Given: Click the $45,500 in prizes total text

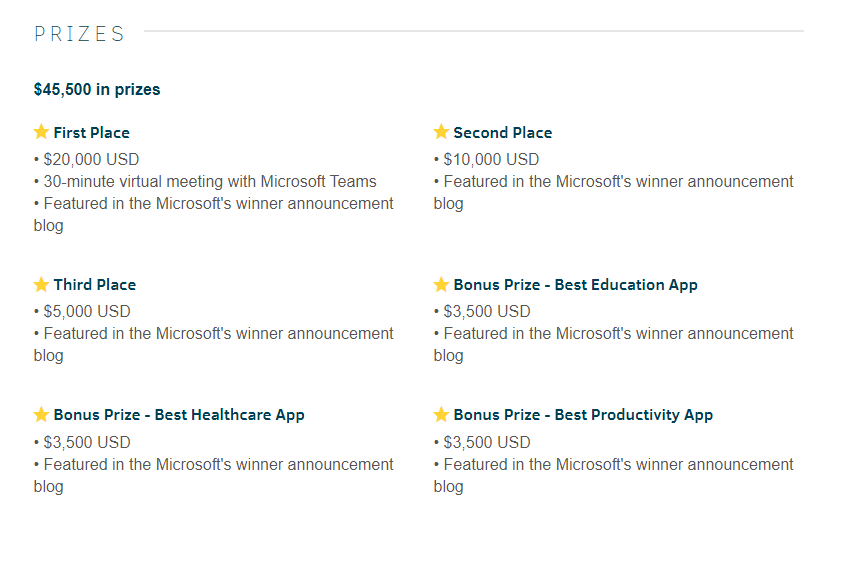Looking at the screenshot, I should tap(97, 89).
